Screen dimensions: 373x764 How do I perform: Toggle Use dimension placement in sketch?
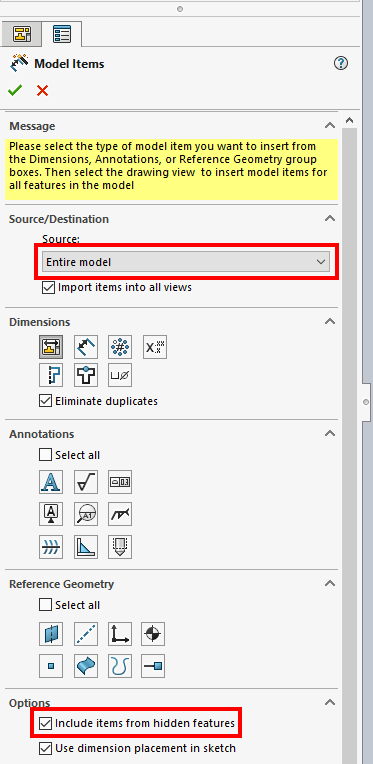[45, 748]
